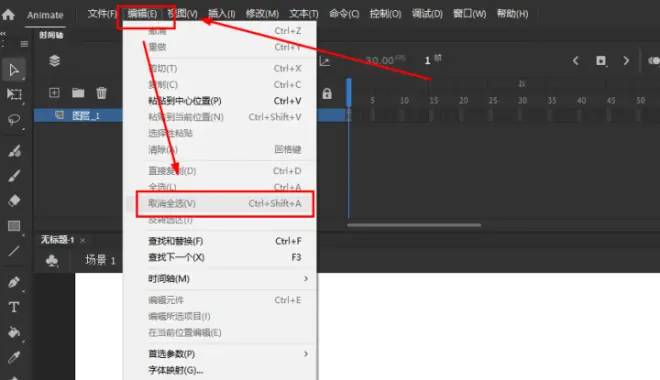
Task: Open the 修改(M) menu
Action: [x=262, y=14]
